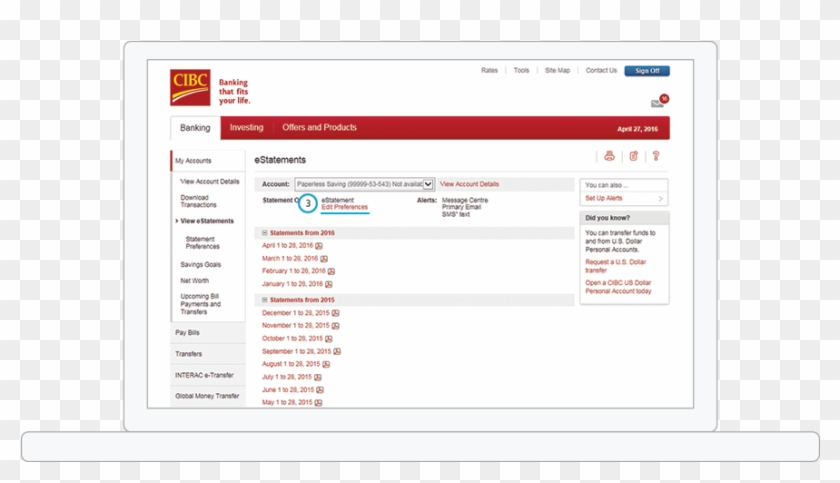
Task: Open the July 1 to 28, 2015 statement
Action: (287, 378)
